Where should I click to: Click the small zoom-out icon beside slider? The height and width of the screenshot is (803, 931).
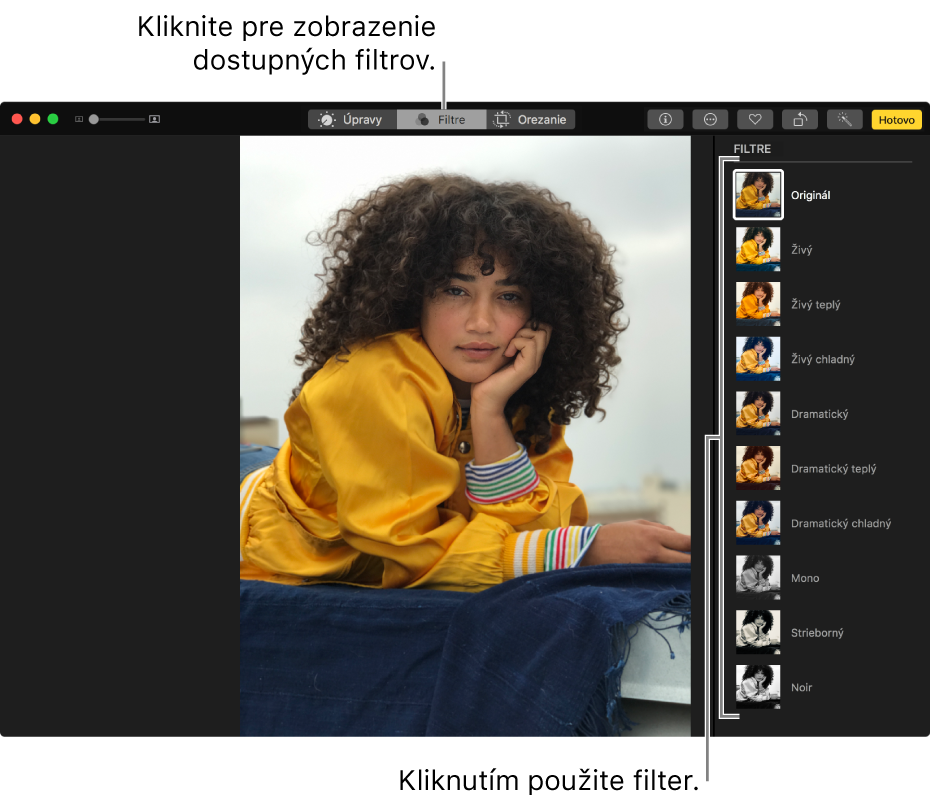point(79,119)
